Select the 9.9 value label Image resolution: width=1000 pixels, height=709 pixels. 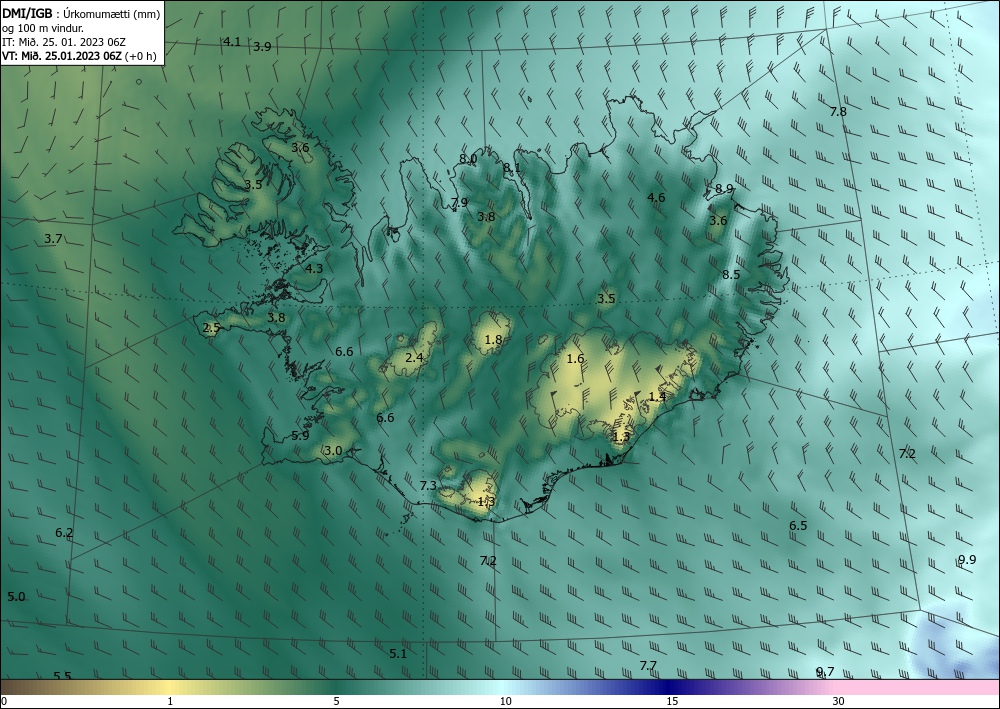click(967, 559)
